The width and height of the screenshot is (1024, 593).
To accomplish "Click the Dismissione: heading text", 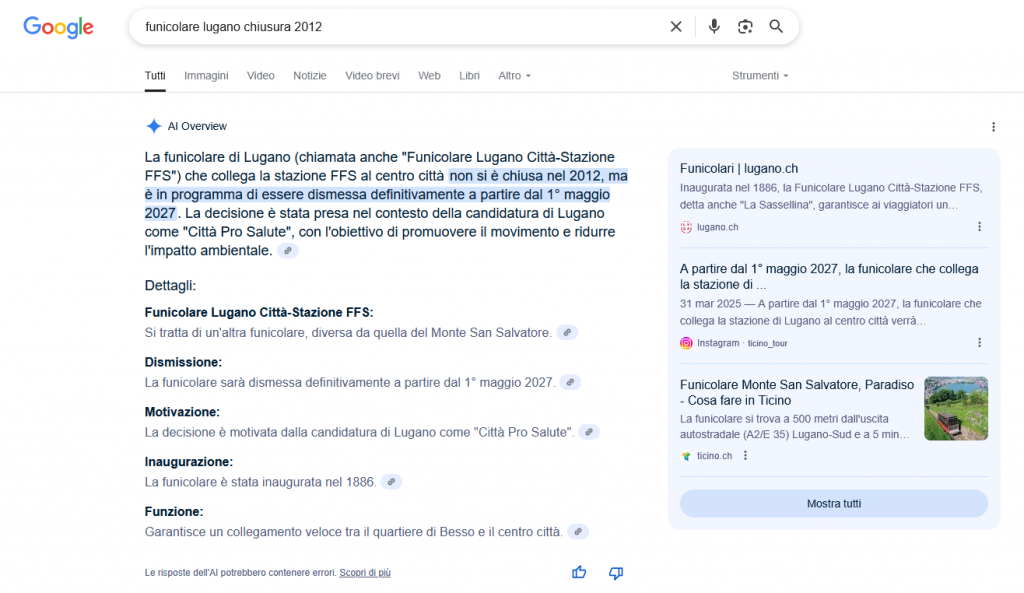I will click(x=183, y=362).
